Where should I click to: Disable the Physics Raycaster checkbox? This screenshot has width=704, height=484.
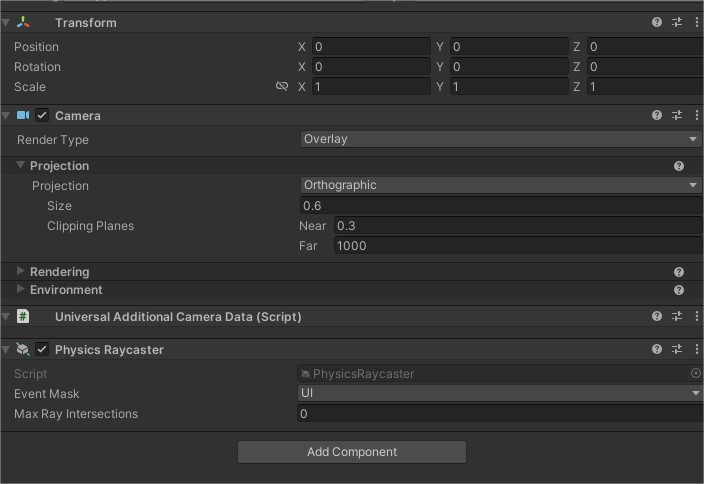click(42, 349)
